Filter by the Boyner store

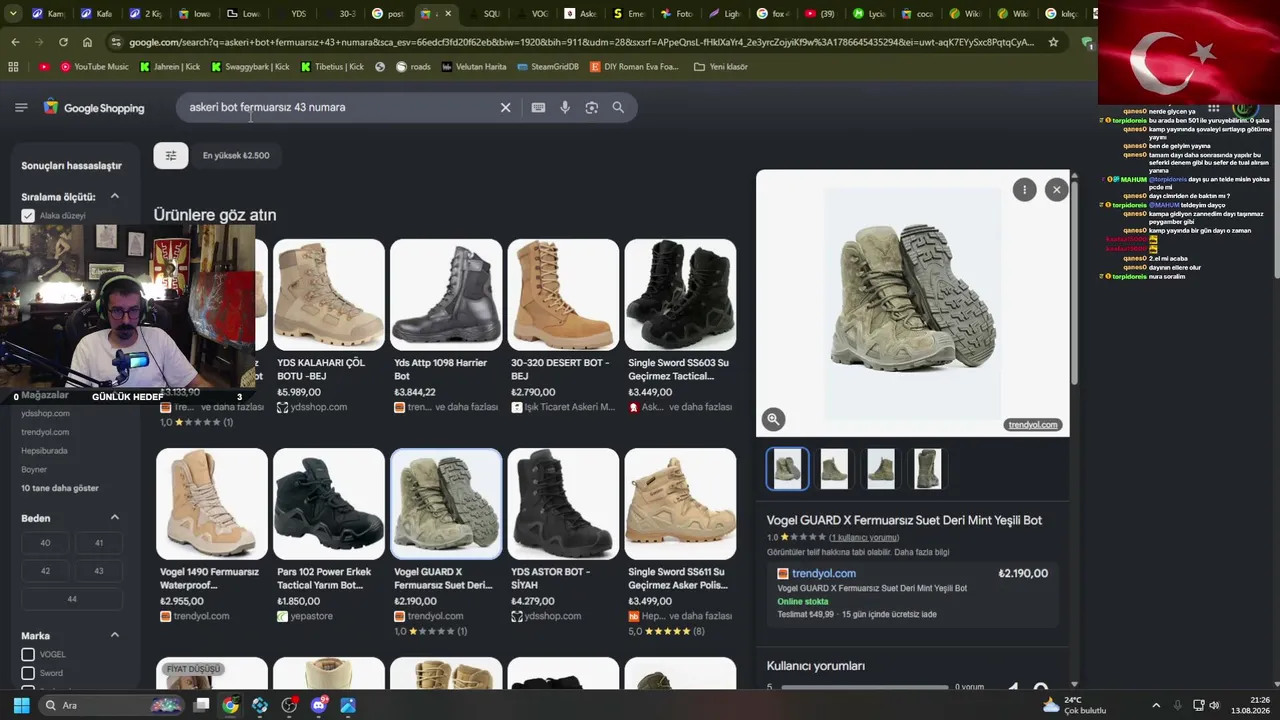[x=34, y=469]
